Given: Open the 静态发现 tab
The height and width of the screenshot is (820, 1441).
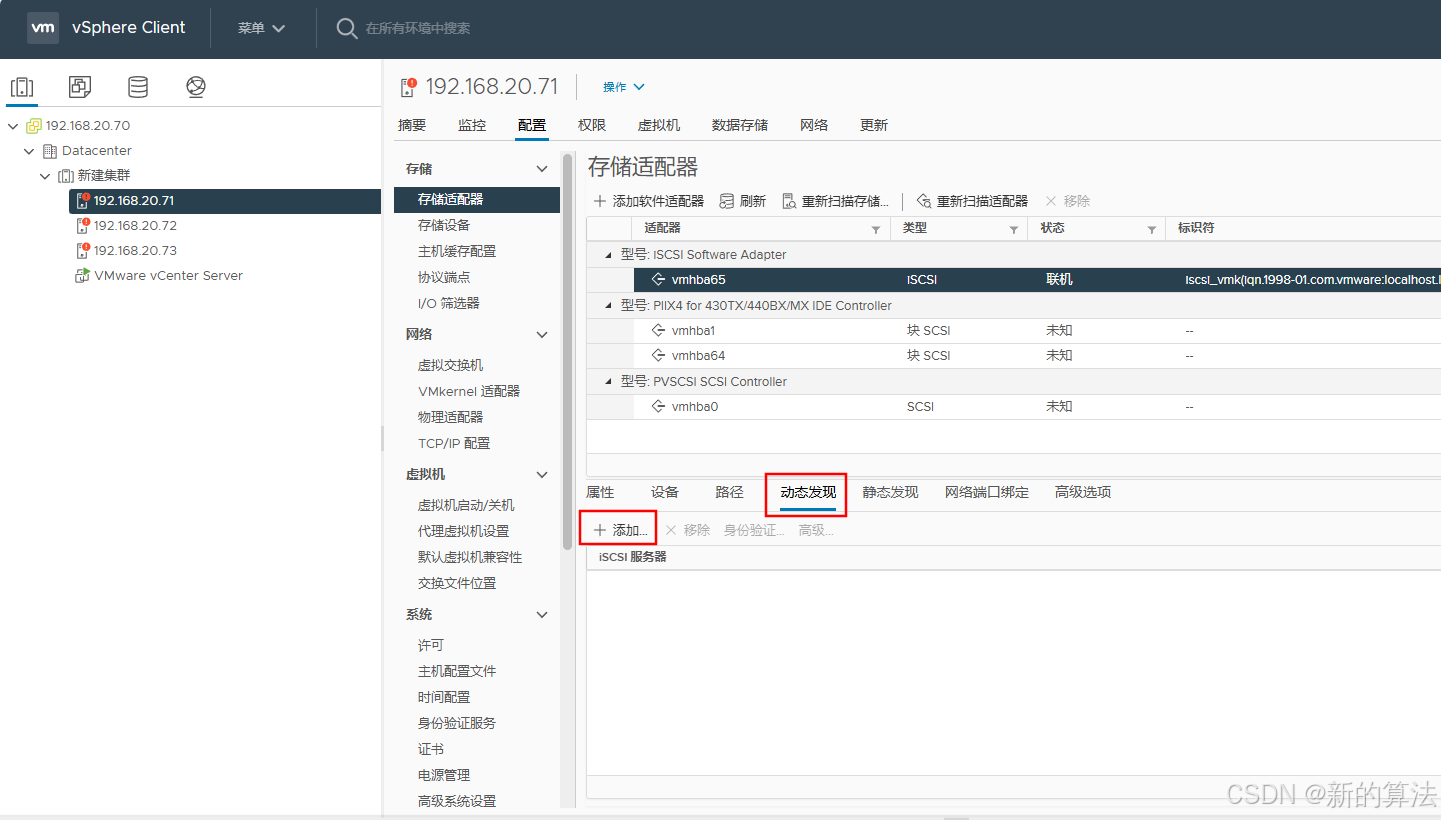Looking at the screenshot, I should 890,492.
